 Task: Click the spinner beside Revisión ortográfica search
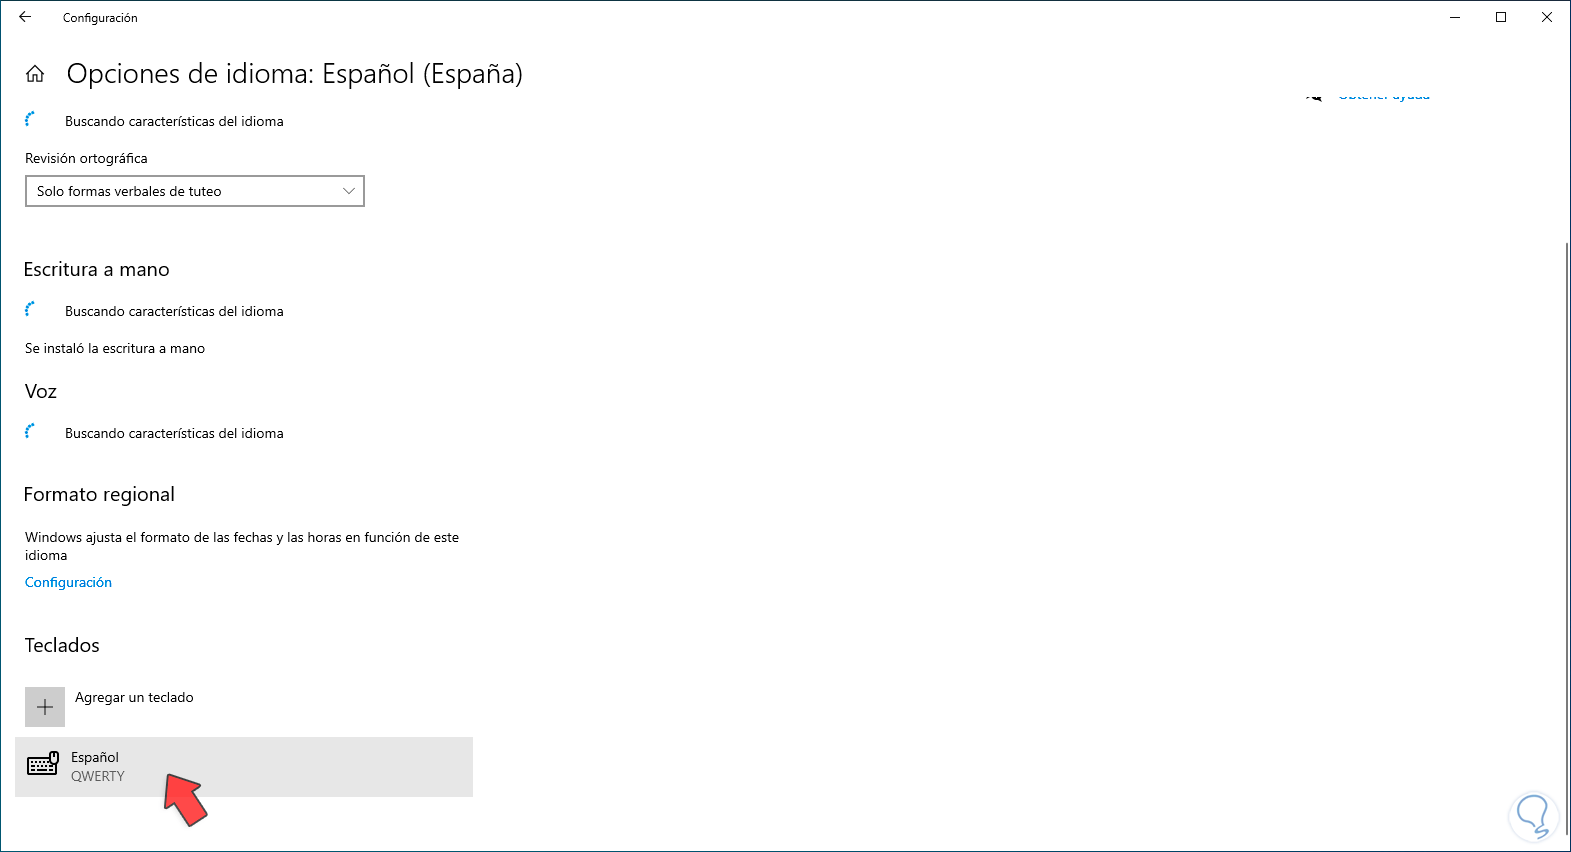[31, 119]
